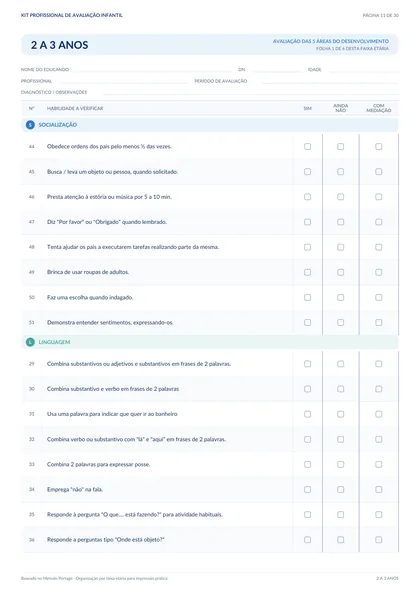420x594 pixels.
Task: Check COM MEDIAÇÃO for item 46 Presta atenção
Action: point(379,197)
